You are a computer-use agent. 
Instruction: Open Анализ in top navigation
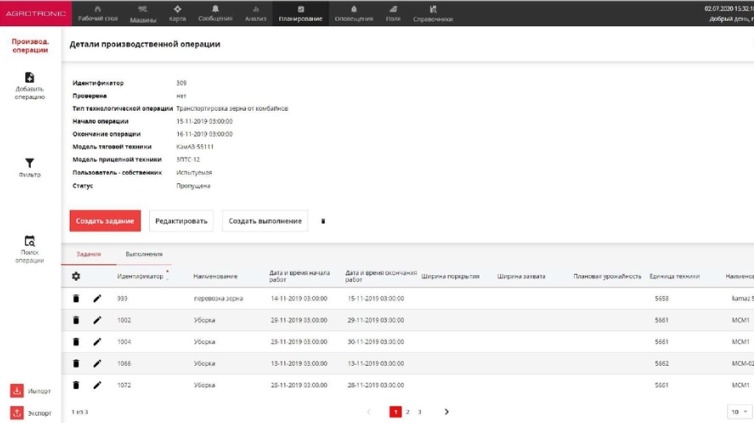point(255,13)
